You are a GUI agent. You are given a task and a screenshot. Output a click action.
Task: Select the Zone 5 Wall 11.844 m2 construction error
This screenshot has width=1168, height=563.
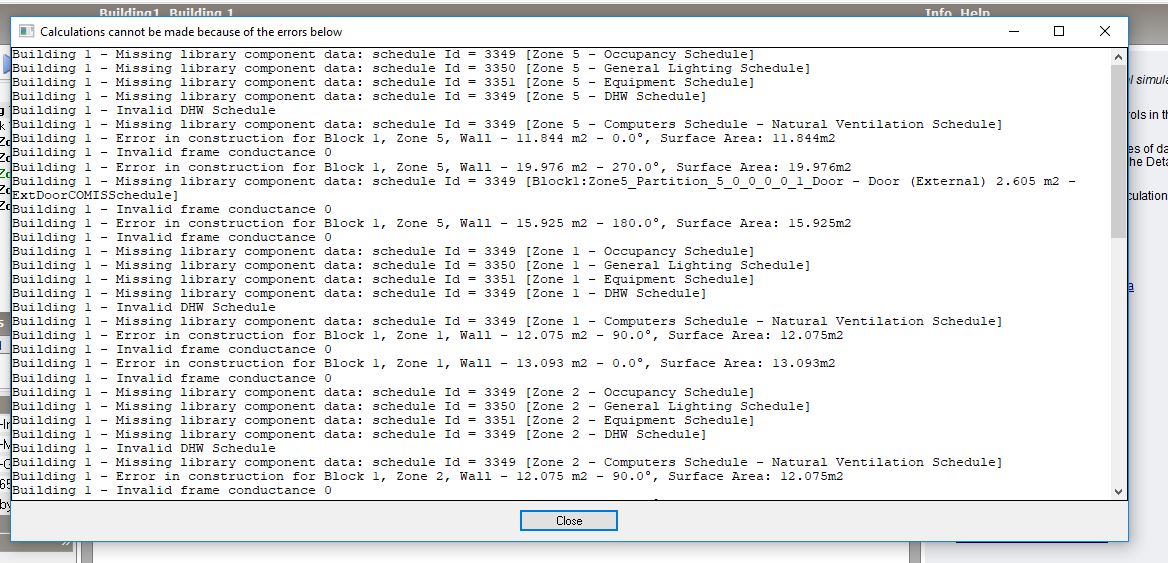423,139
